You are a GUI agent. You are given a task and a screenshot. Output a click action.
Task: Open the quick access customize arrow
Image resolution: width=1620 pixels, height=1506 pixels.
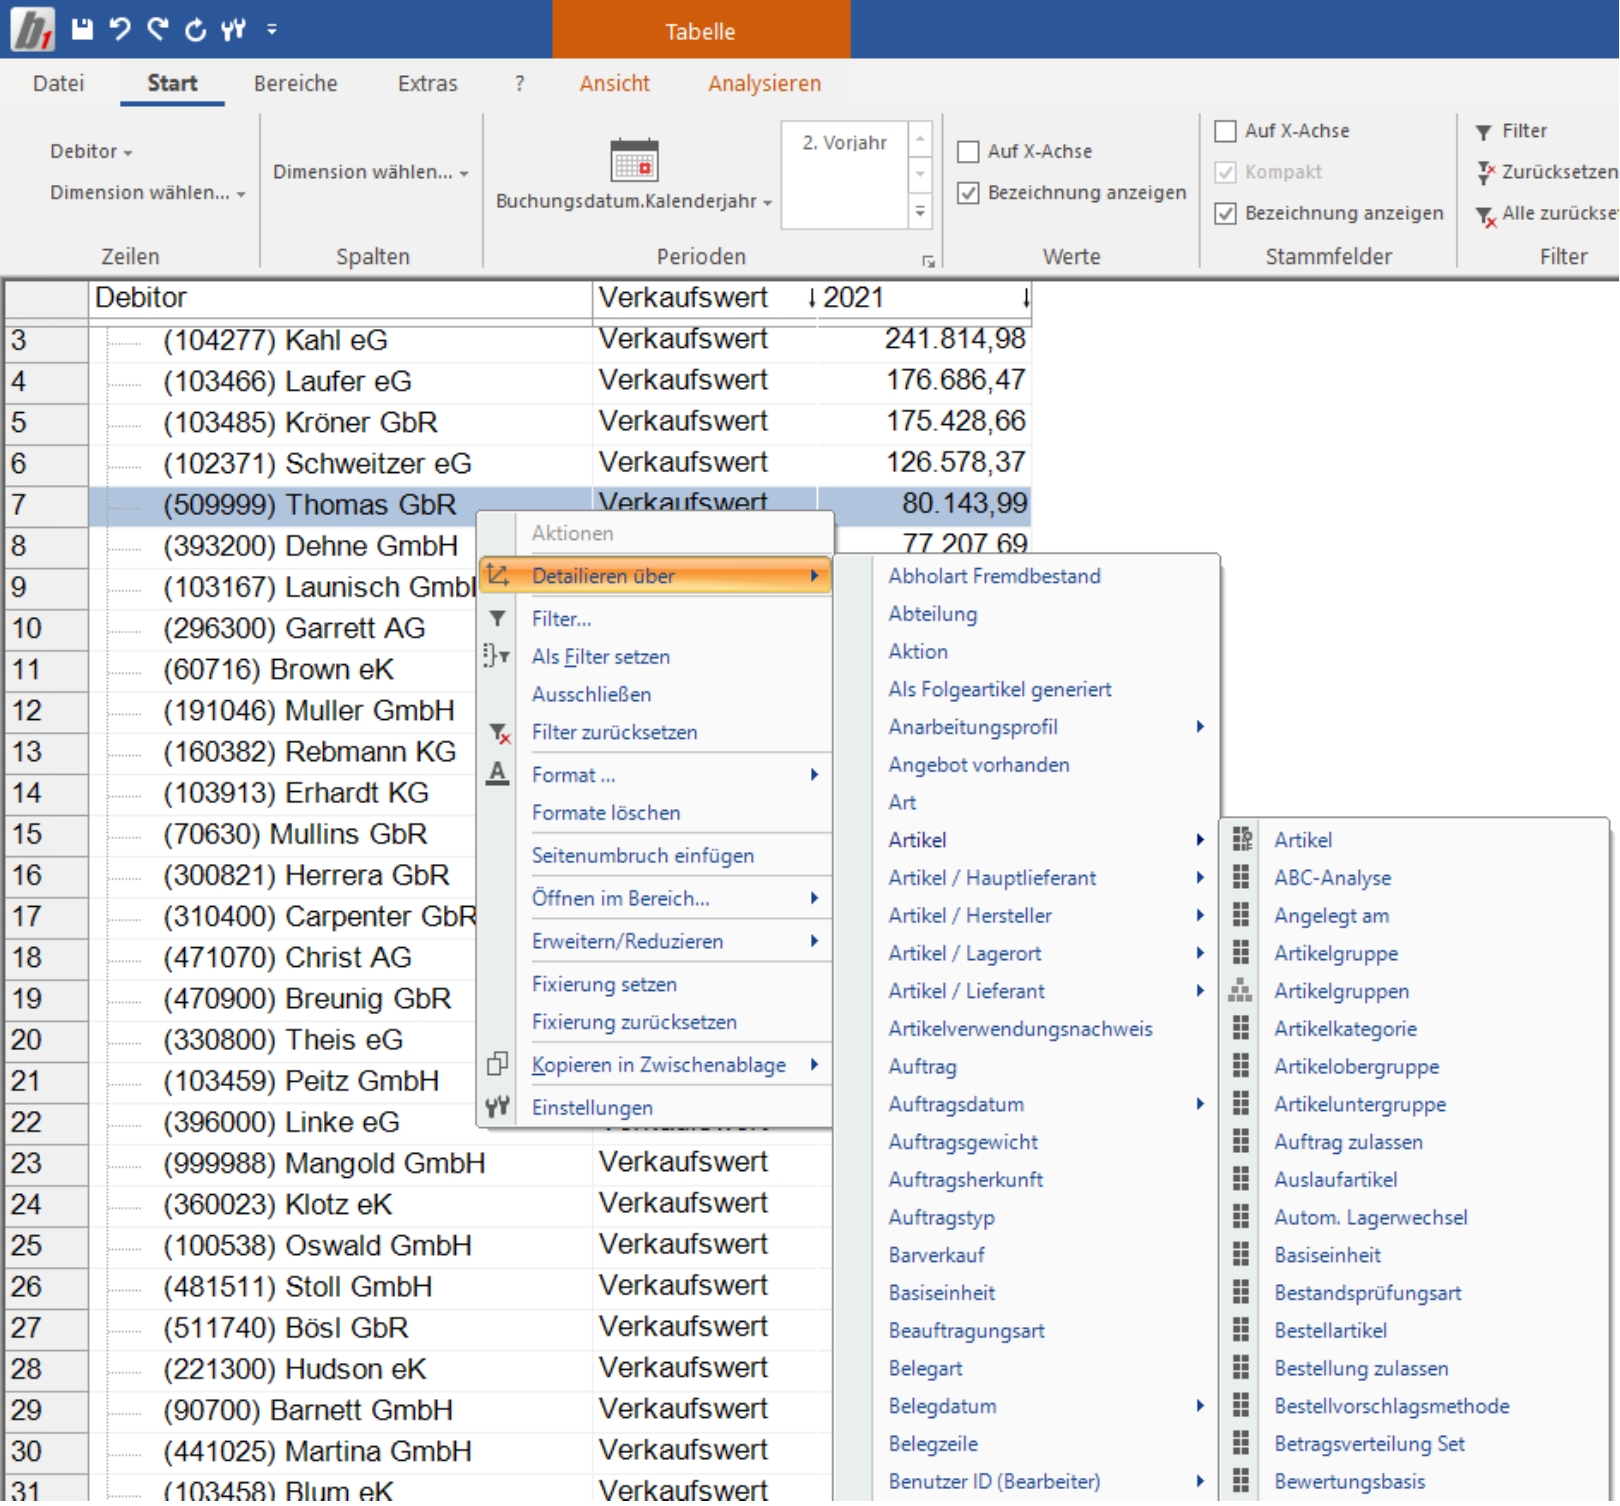tap(272, 30)
